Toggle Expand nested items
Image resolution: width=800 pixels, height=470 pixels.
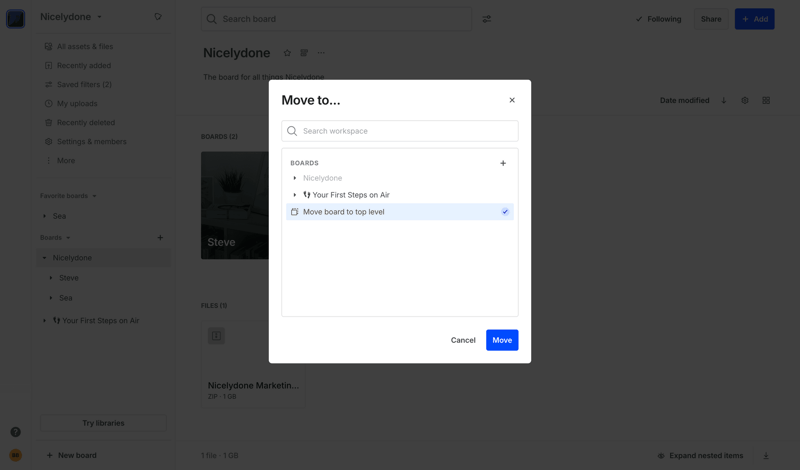[700, 456]
